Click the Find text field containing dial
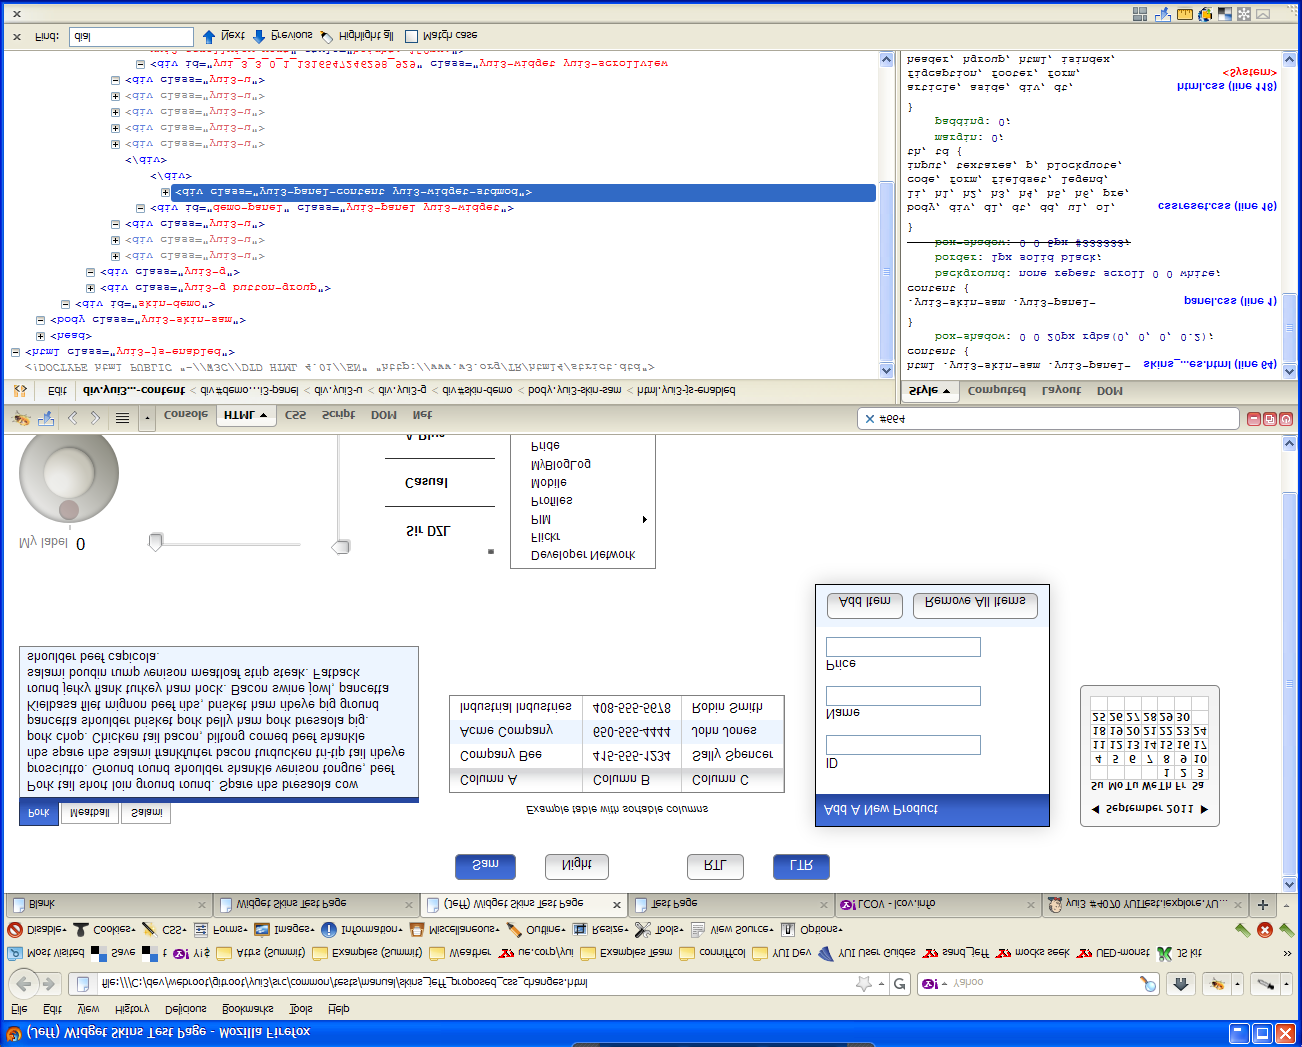The image size is (1302, 1047). [x=131, y=37]
